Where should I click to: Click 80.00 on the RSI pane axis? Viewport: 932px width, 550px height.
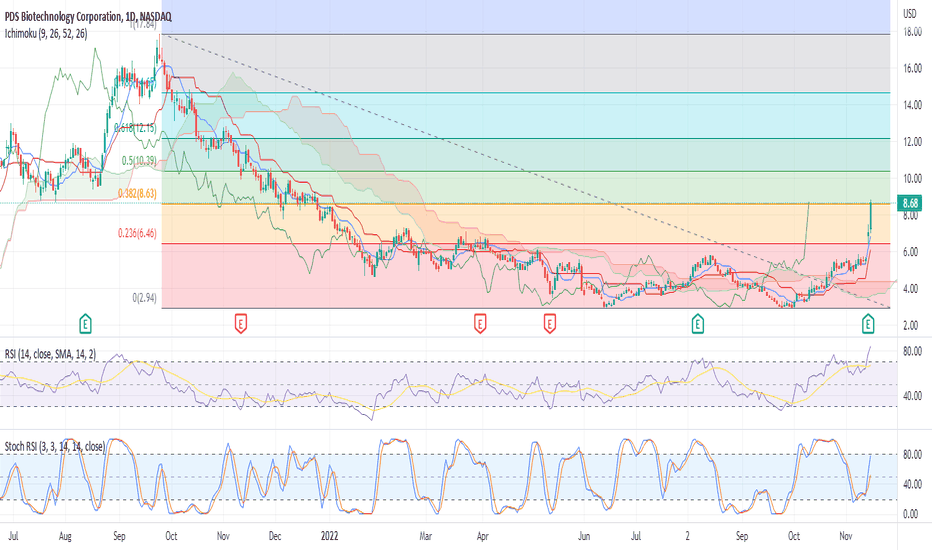pyautogui.click(x=912, y=352)
